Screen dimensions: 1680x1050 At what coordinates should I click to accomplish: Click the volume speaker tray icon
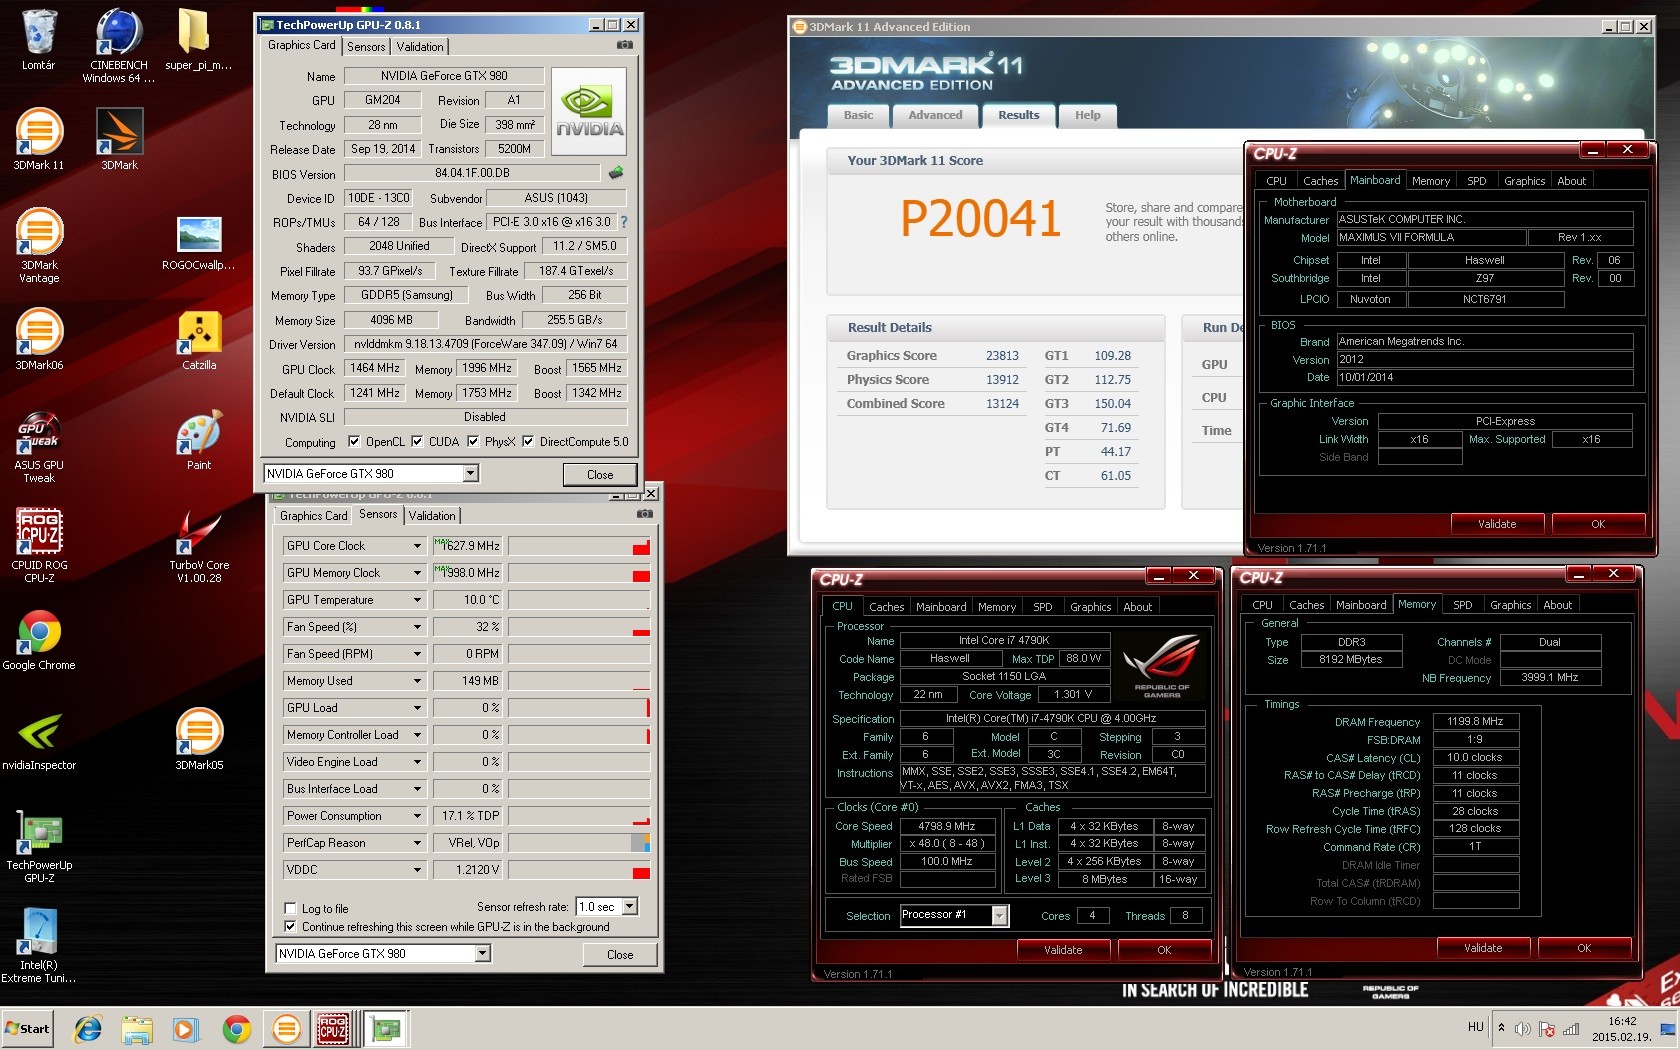point(1523,1028)
